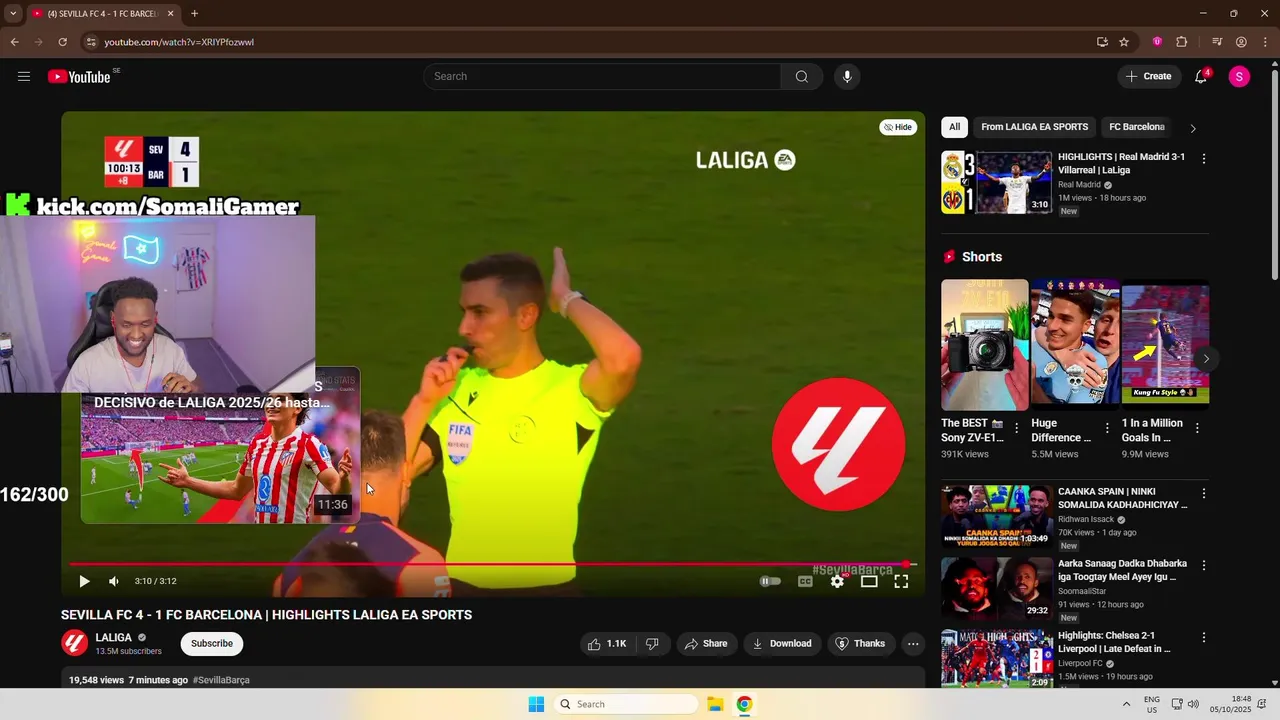Open Highlights: Chelsea 2-1 Liverpool title

click(x=1114, y=642)
